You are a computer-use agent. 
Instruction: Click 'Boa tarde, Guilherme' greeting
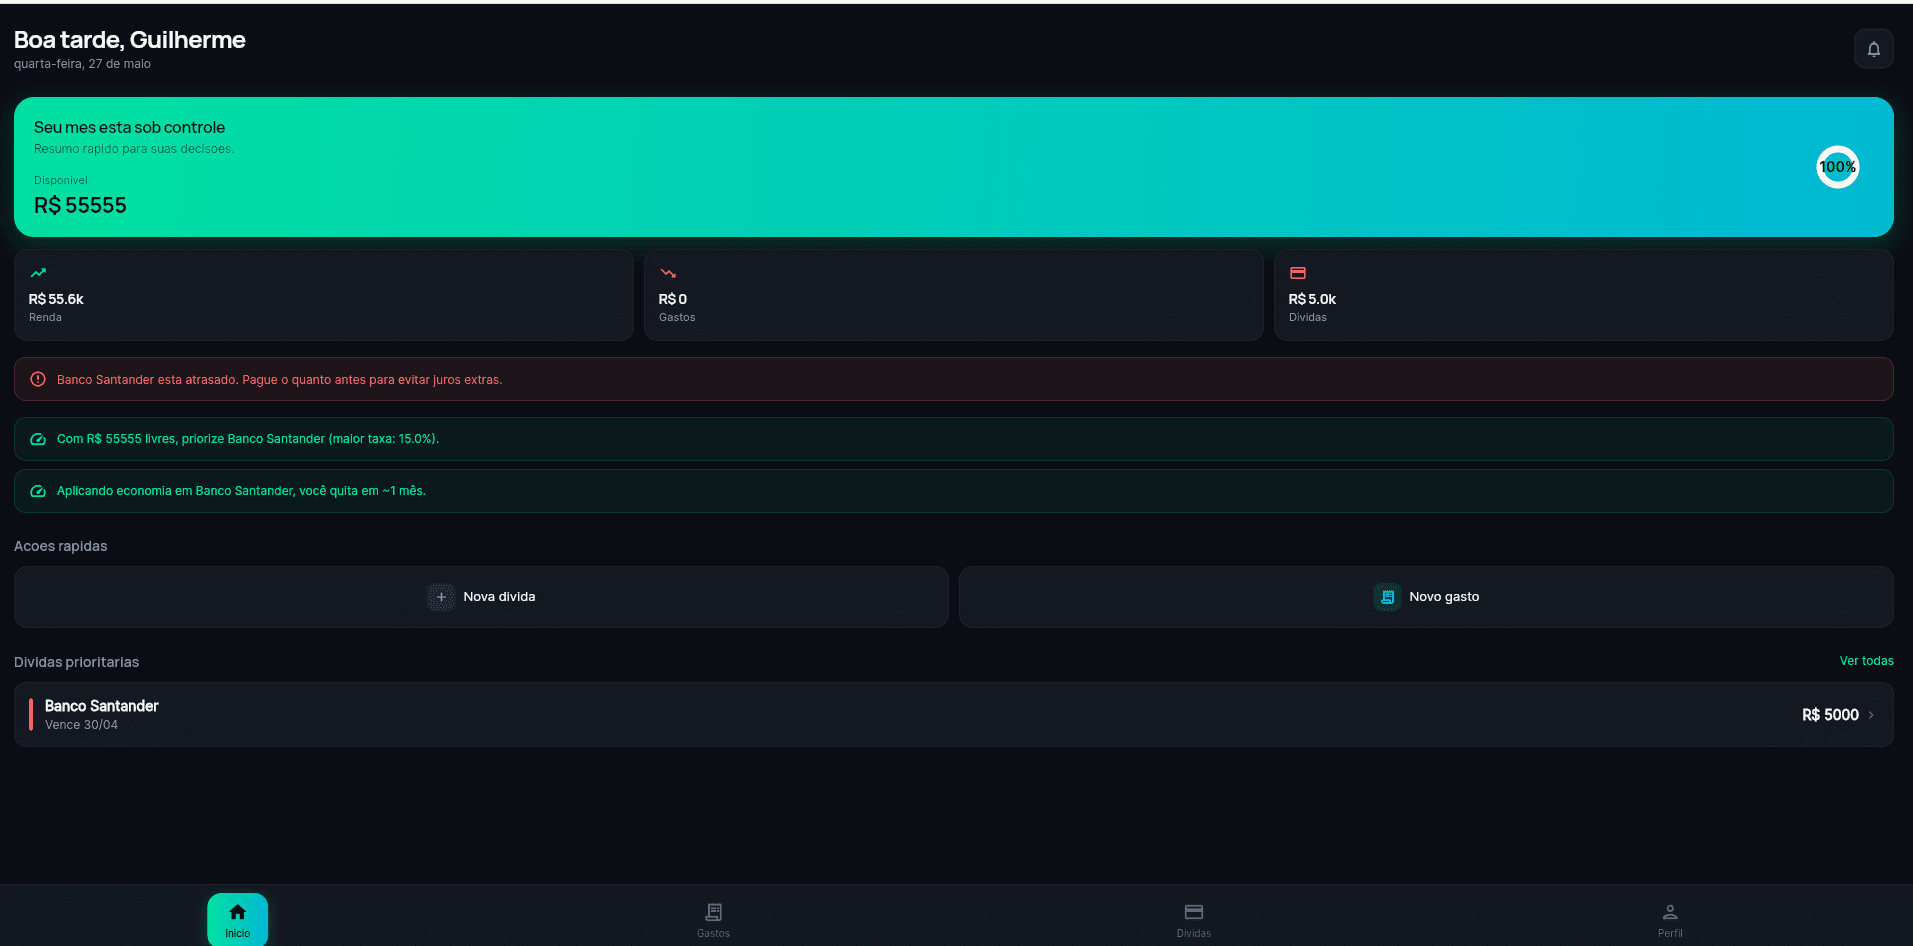(x=129, y=39)
